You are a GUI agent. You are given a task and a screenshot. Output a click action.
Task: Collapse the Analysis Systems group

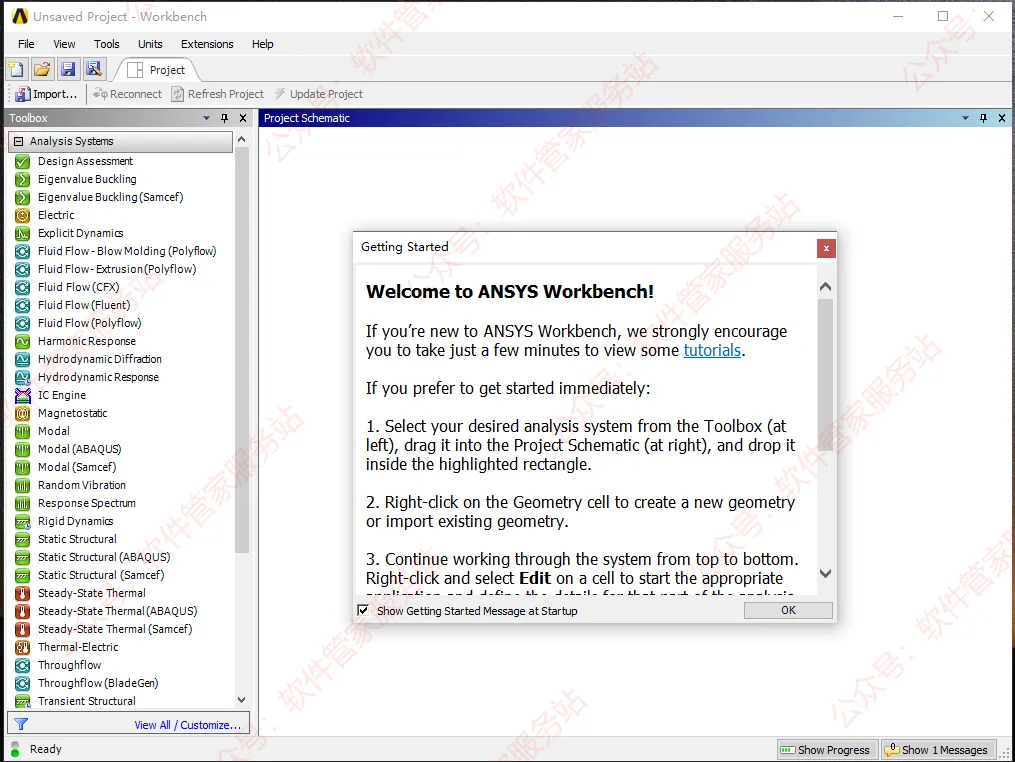[19, 141]
